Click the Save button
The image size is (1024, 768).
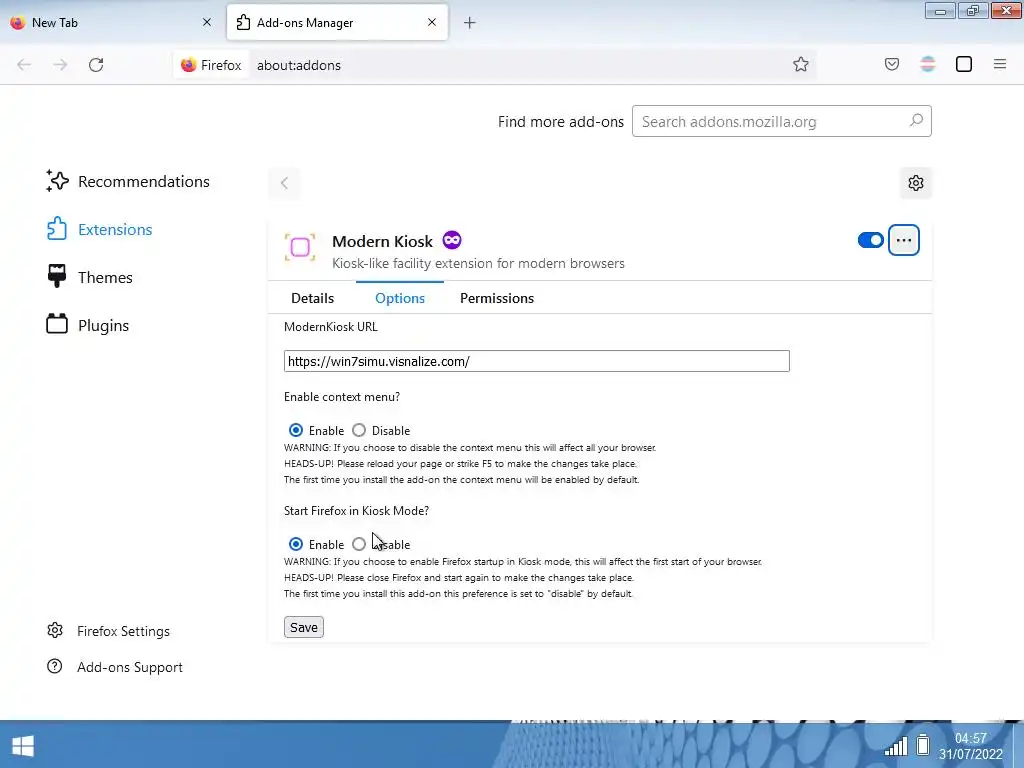tap(304, 627)
